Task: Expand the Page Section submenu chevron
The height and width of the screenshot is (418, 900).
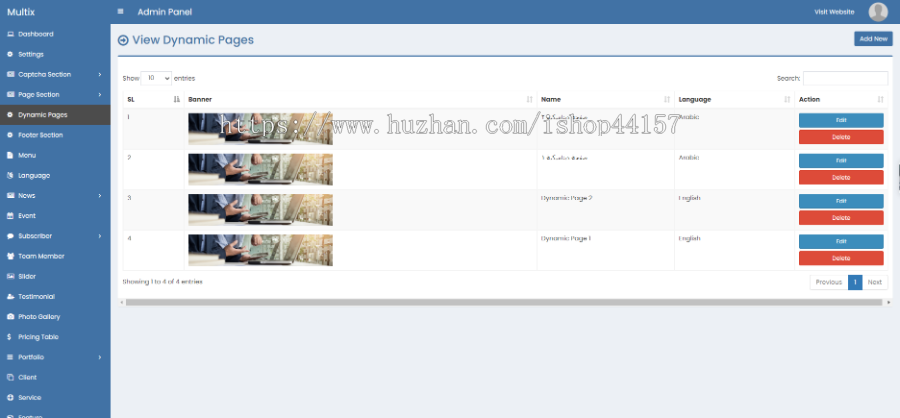Action: tap(100, 95)
